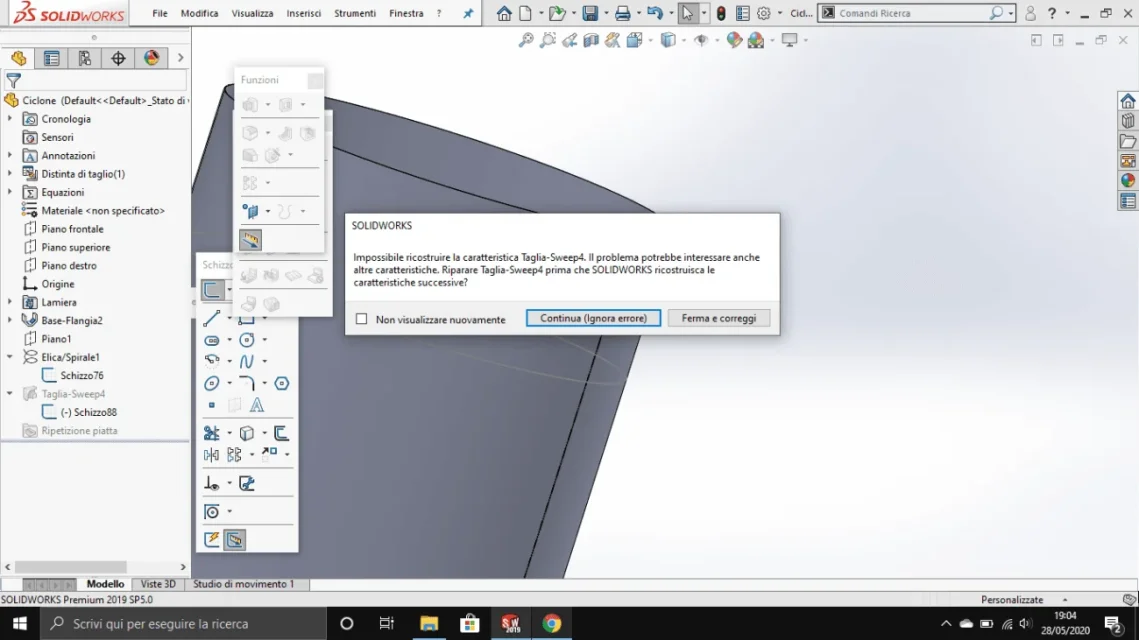Screen dimensions: 1139x640
Task: Show more manager tabs with chevron
Action: (x=180, y=58)
